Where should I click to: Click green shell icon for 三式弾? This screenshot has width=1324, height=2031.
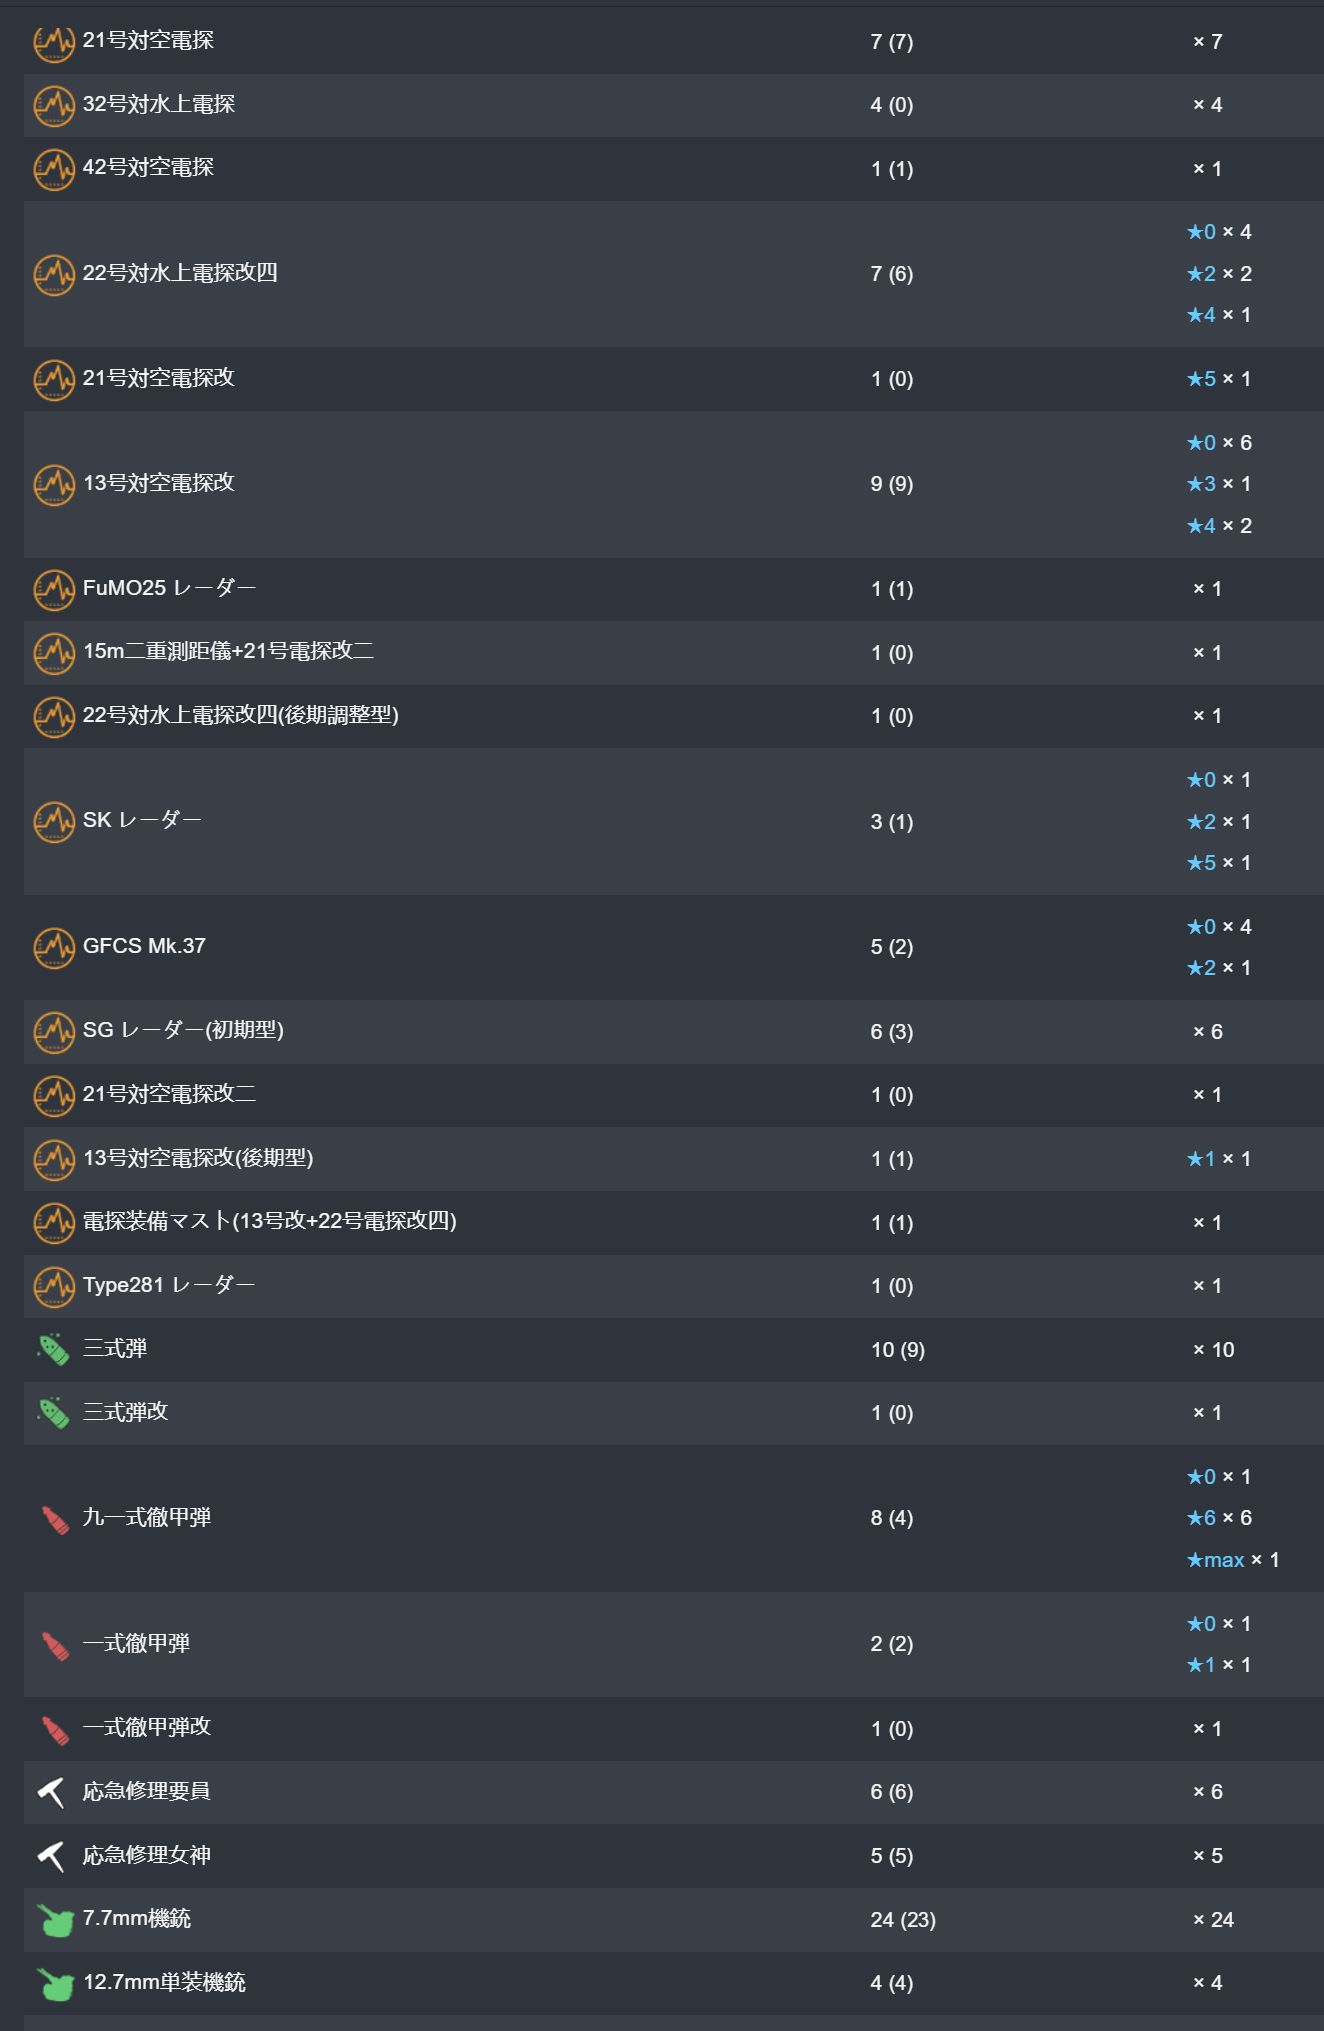point(54,1350)
